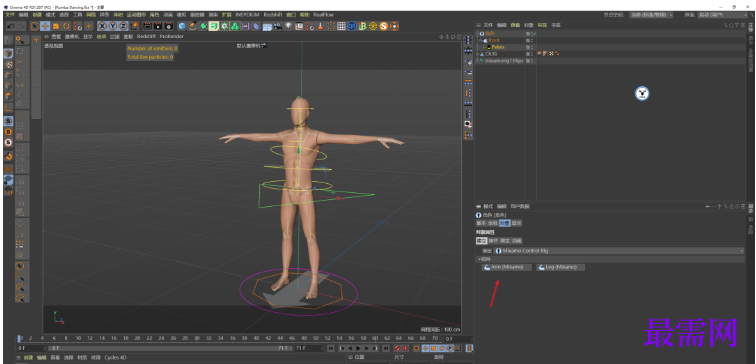Add a Cube primitive object
Viewport: 756px width, 364px height.
click(181, 26)
